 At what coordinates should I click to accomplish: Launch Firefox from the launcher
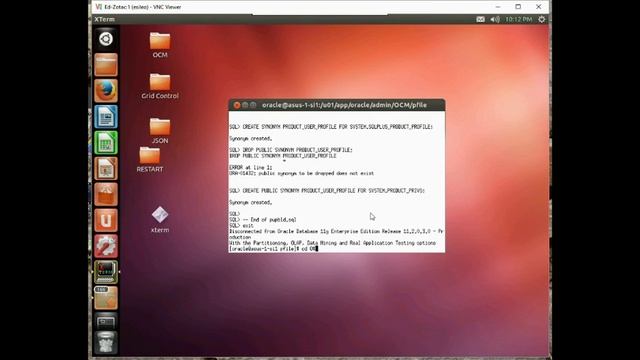tap(106, 91)
